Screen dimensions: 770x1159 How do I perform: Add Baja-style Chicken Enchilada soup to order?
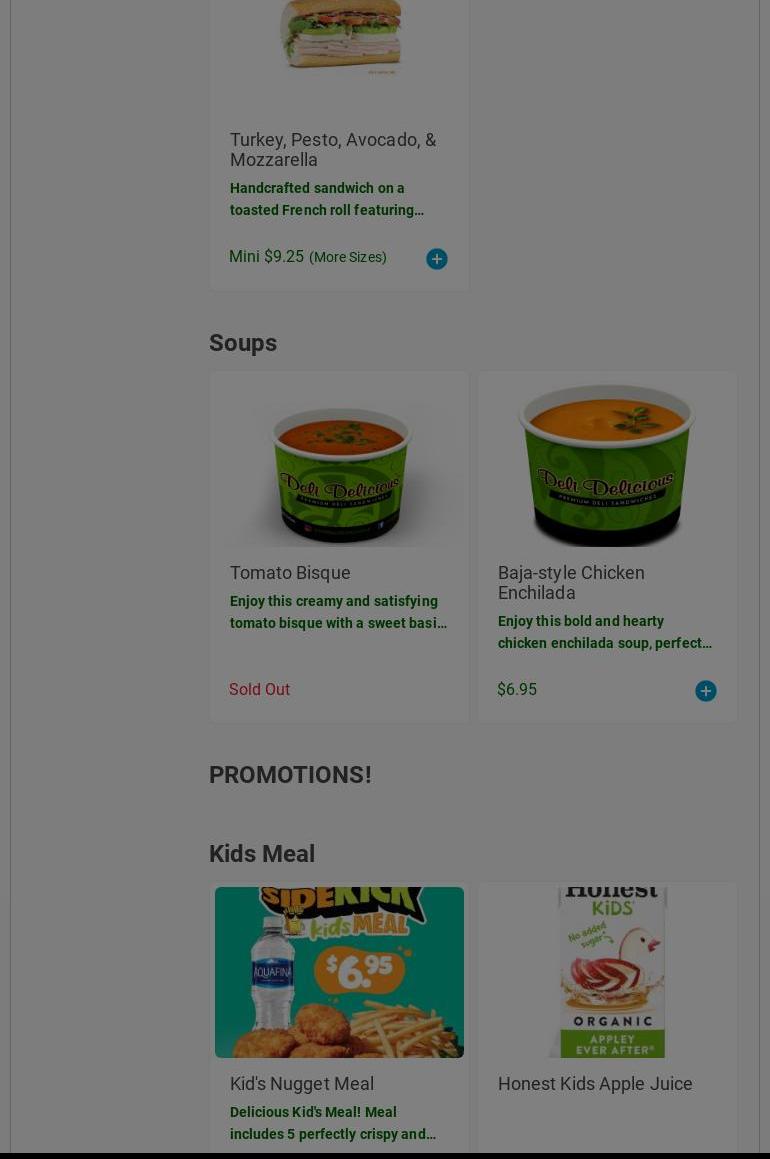tap(706, 690)
